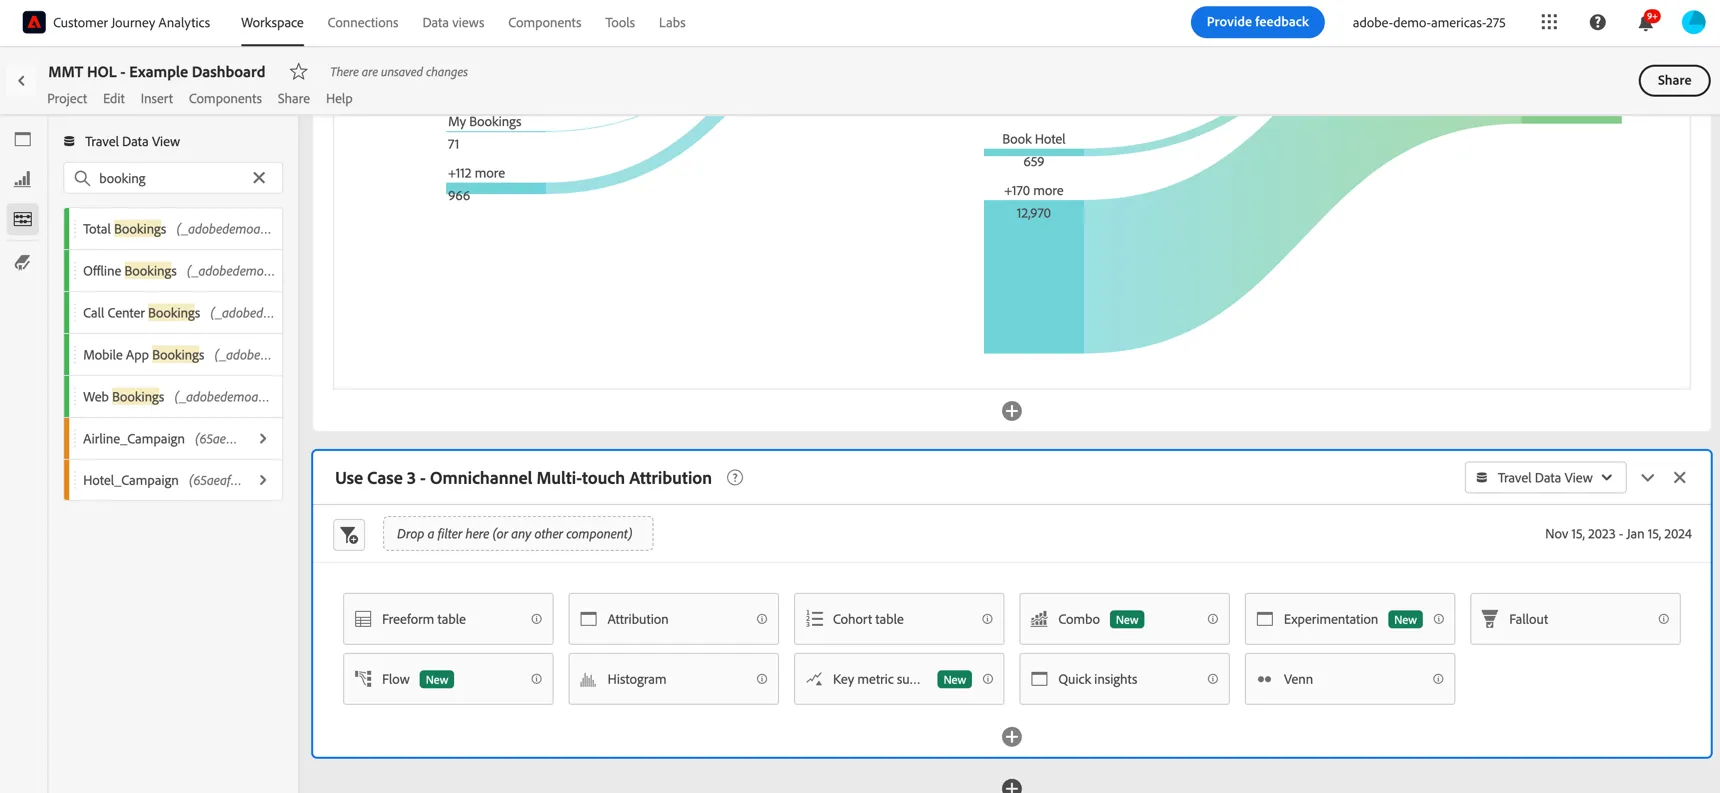
Task: Add a visualization below the flow chart
Action: [x=1012, y=411]
